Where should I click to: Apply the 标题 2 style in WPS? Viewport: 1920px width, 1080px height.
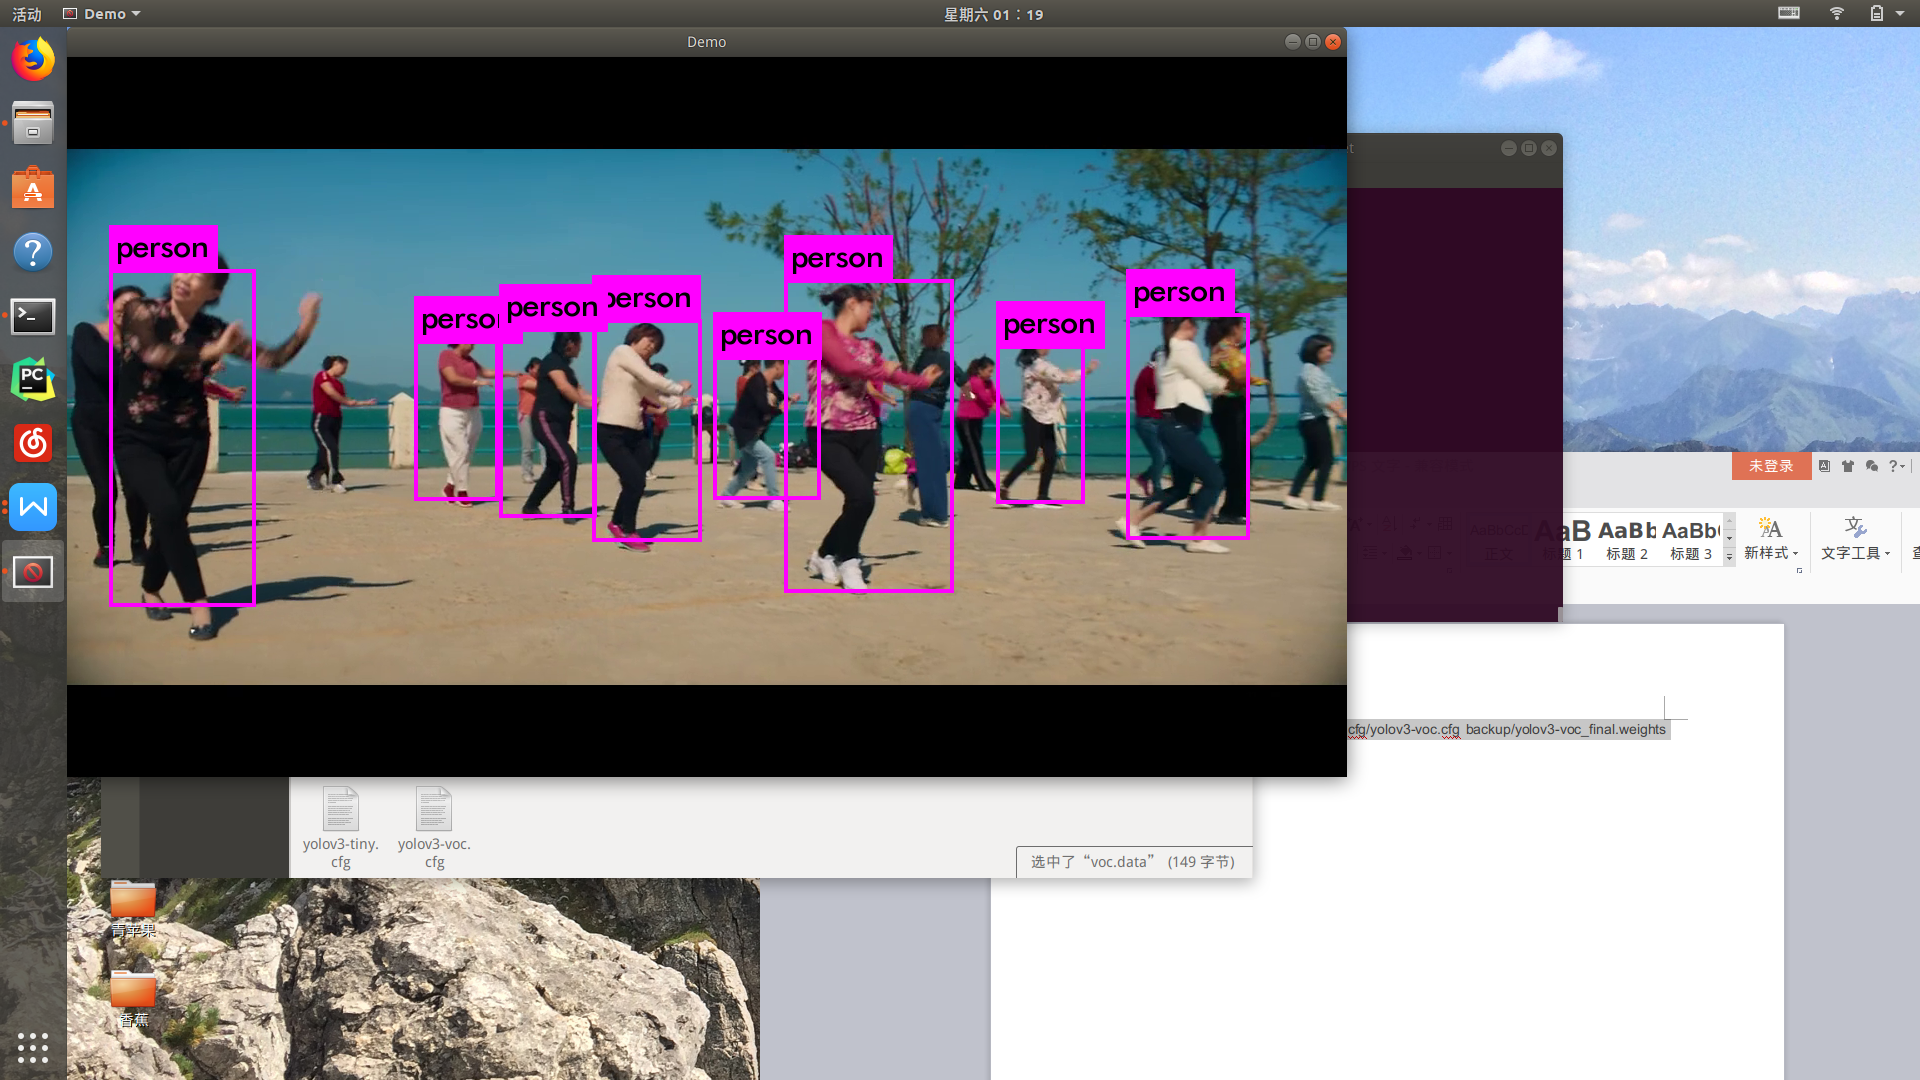(x=1627, y=540)
